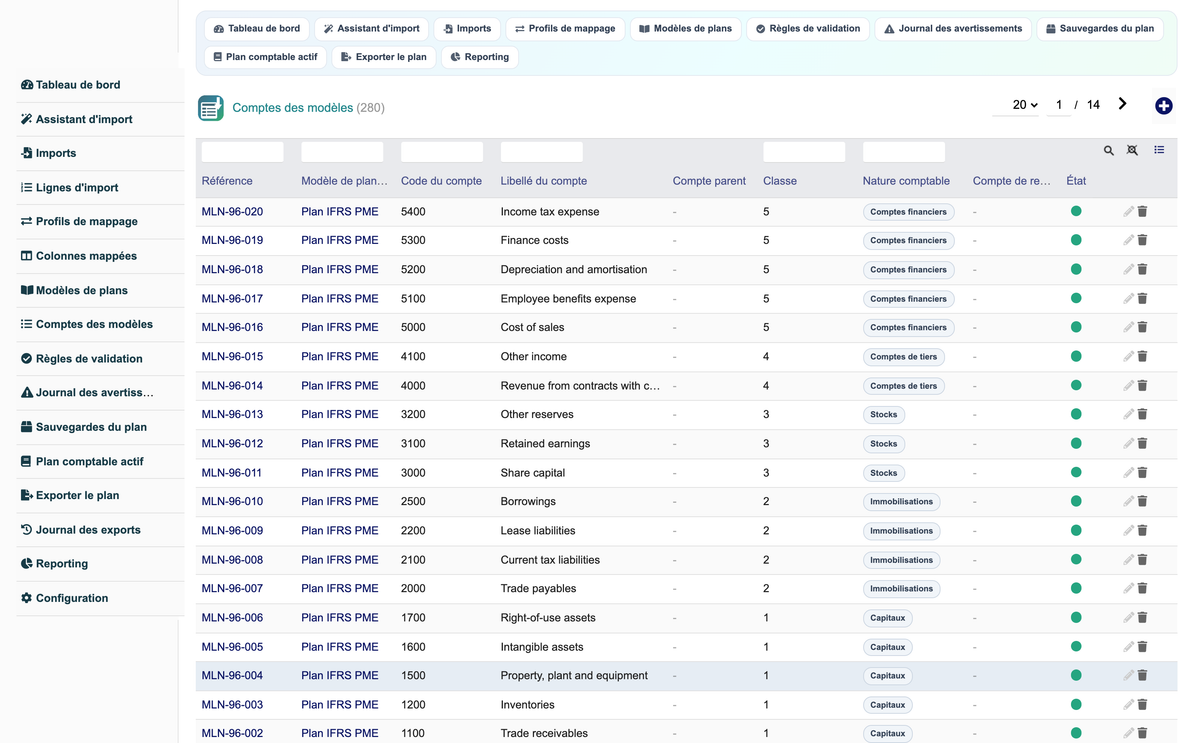Screen dimensions: 1200x743
Task: Open Règles de validation tab in top bar
Action: tap(807, 29)
